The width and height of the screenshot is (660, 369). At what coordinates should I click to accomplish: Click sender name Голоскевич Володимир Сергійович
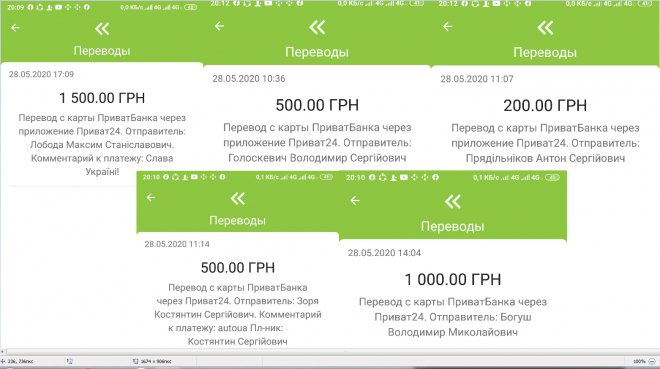click(x=317, y=158)
